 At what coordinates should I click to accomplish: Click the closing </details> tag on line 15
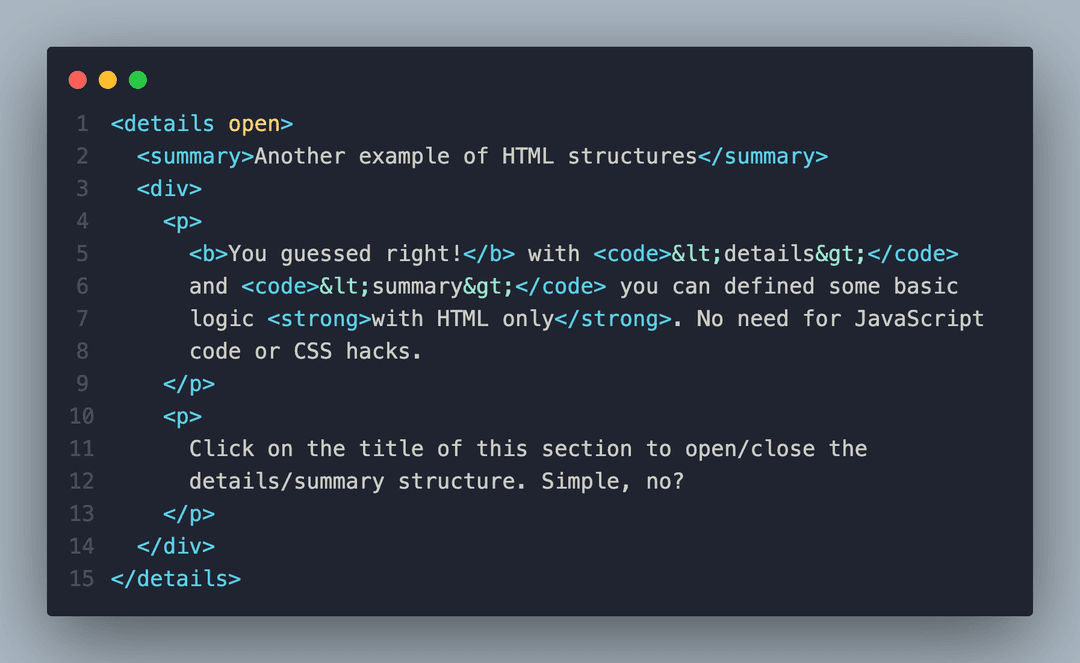tap(176, 578)
